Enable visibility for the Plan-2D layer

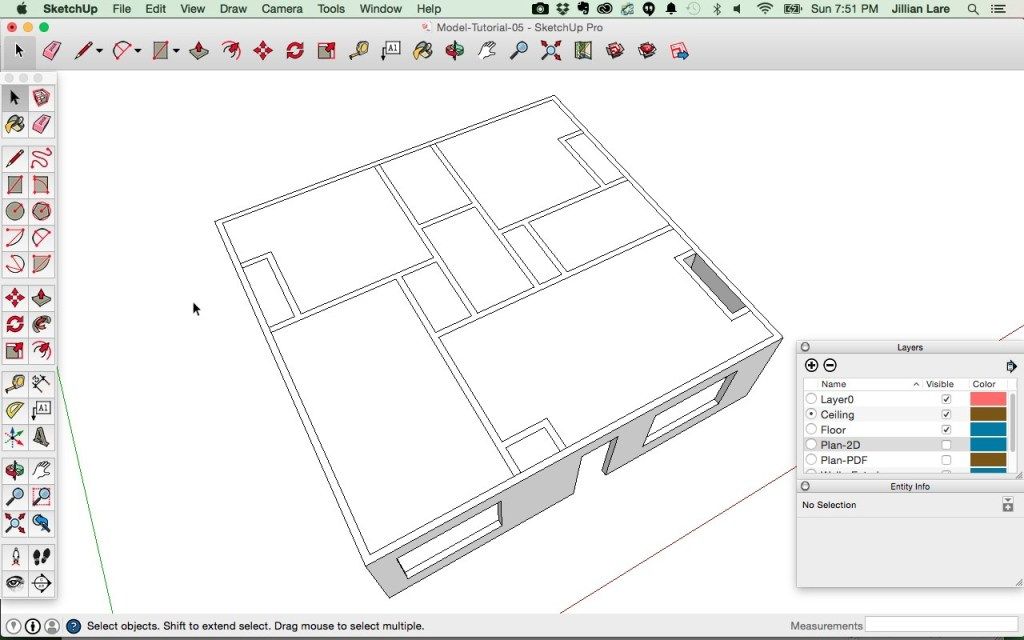click(x=946, y=445)
